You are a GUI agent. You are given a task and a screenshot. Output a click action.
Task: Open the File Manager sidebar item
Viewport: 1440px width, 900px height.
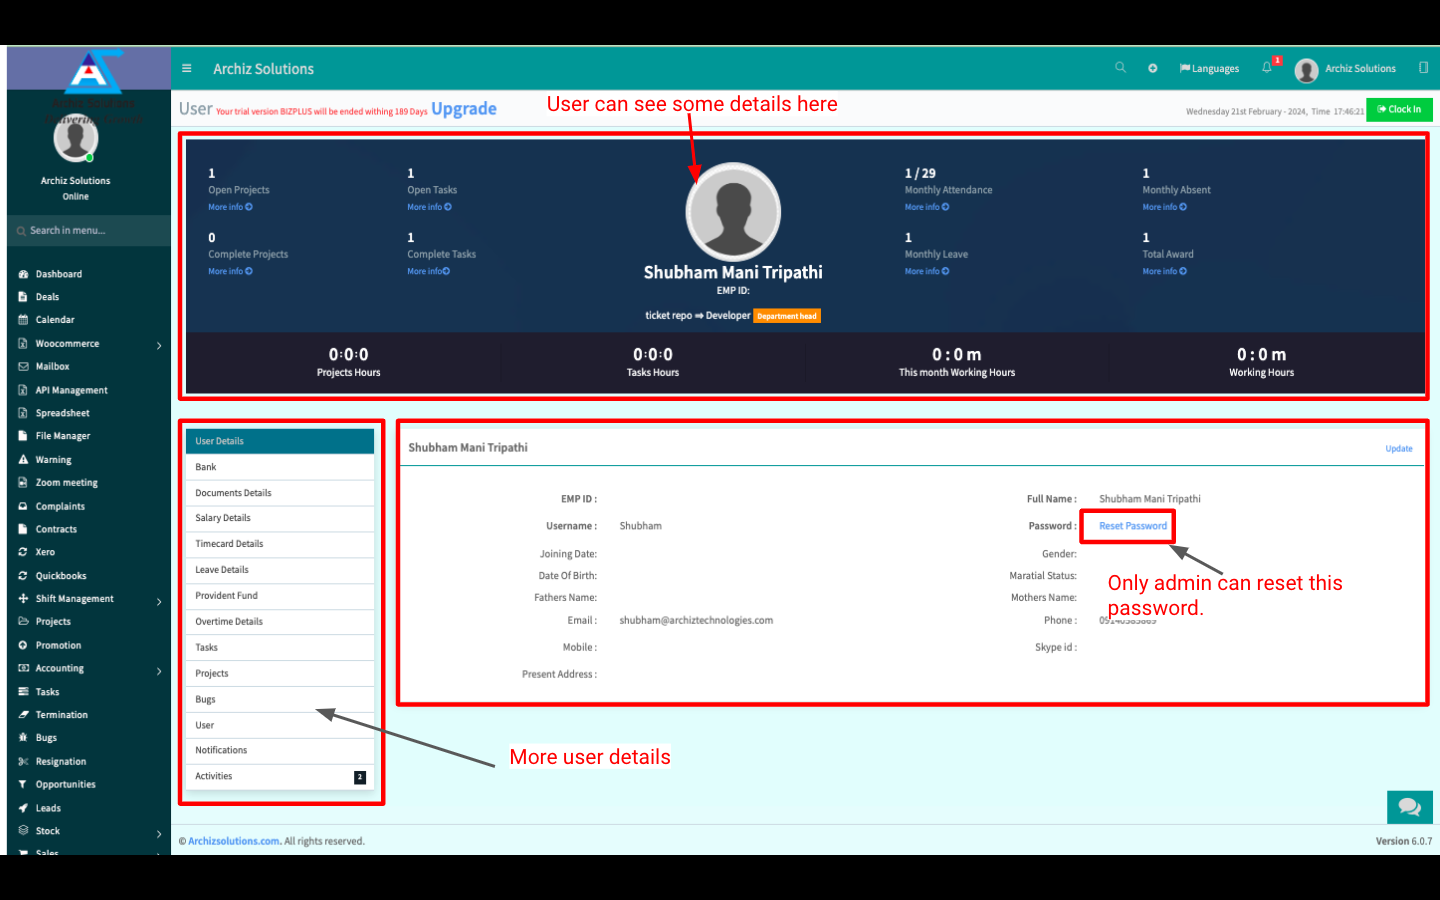click(x=62, y=436)
